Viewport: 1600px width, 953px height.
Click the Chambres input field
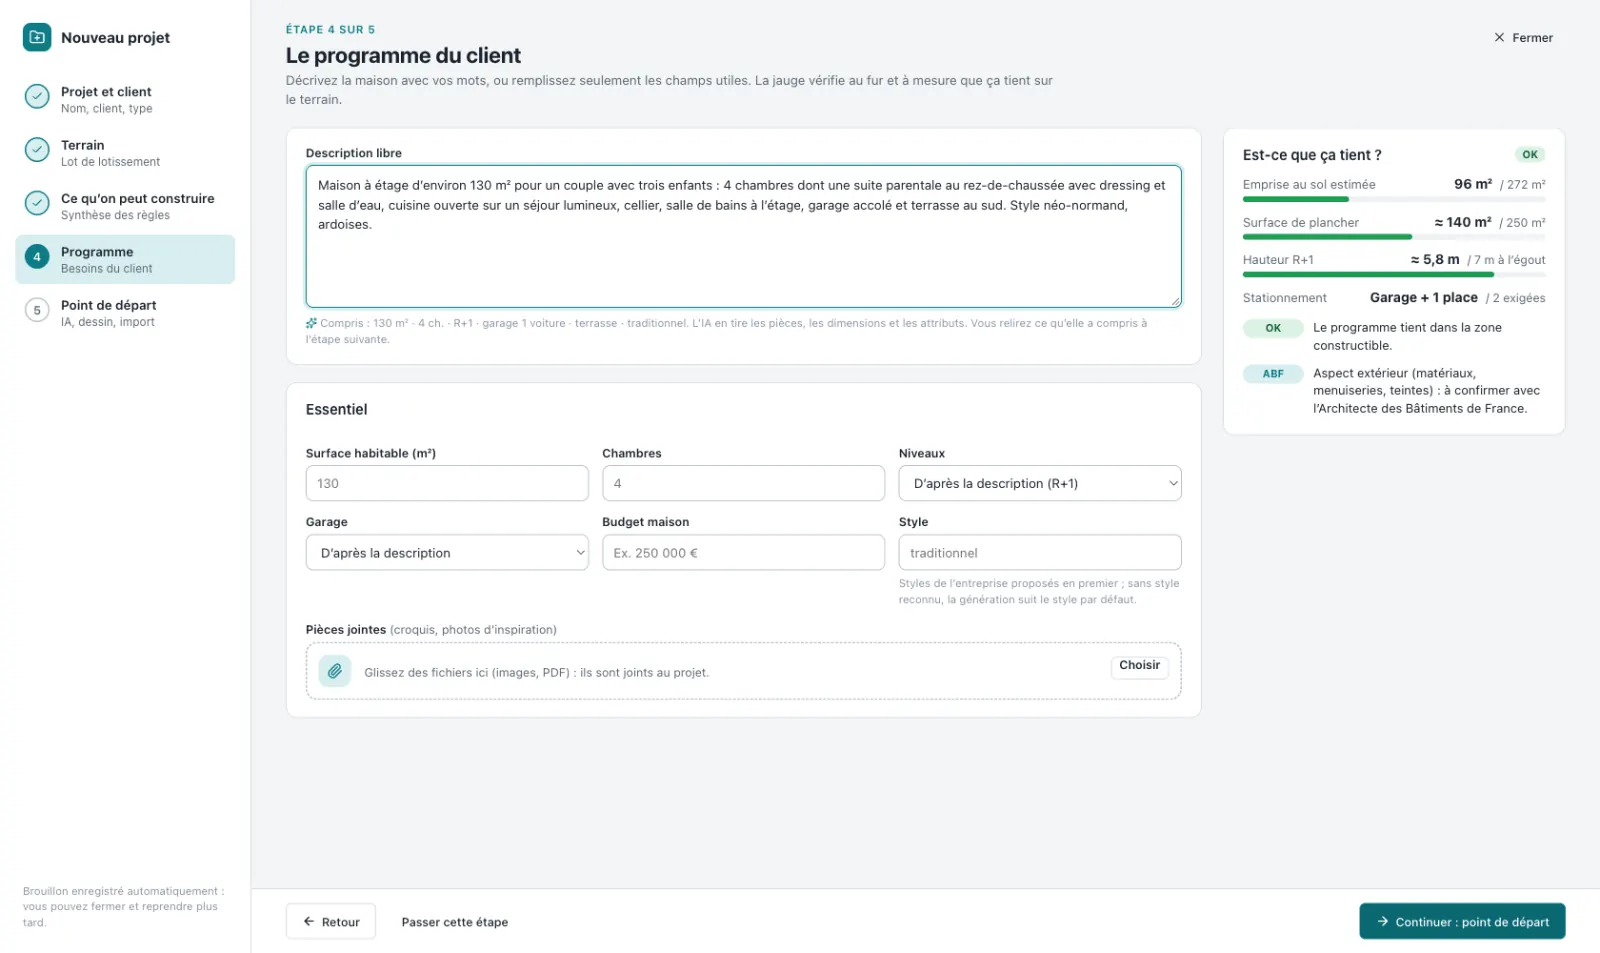pos(743,483)
